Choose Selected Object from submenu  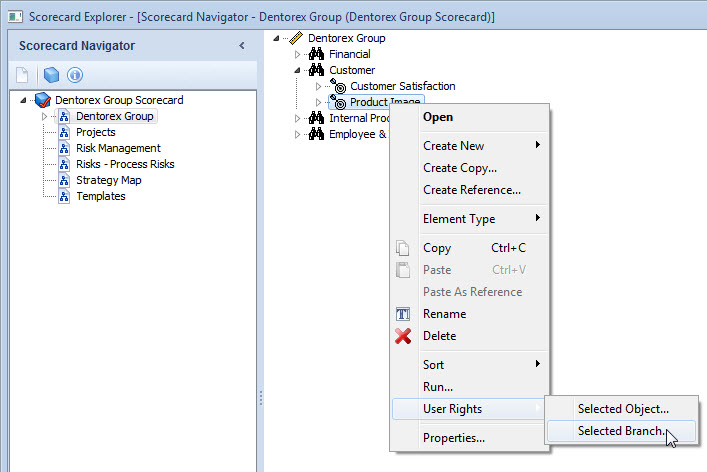point(622,409)
